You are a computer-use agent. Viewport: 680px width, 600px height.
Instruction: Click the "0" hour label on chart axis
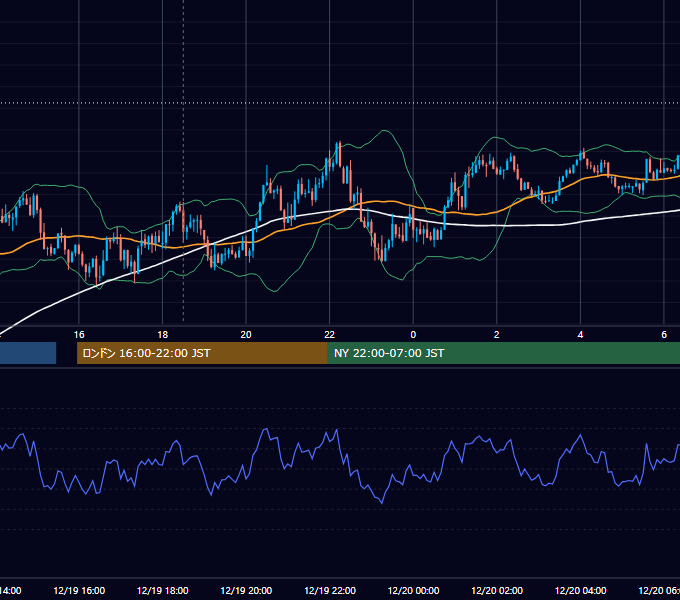pyautogui.click(x=413, y=334)
